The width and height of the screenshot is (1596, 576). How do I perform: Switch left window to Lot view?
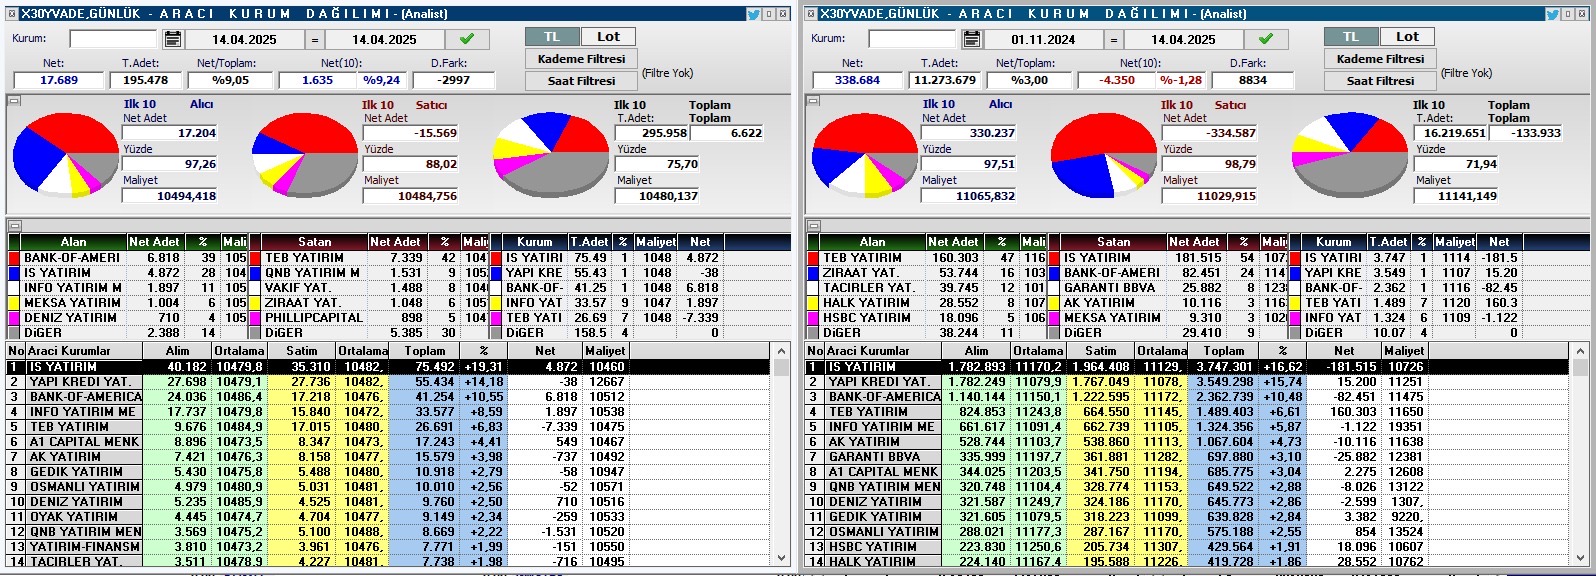[x=608, y=36]
